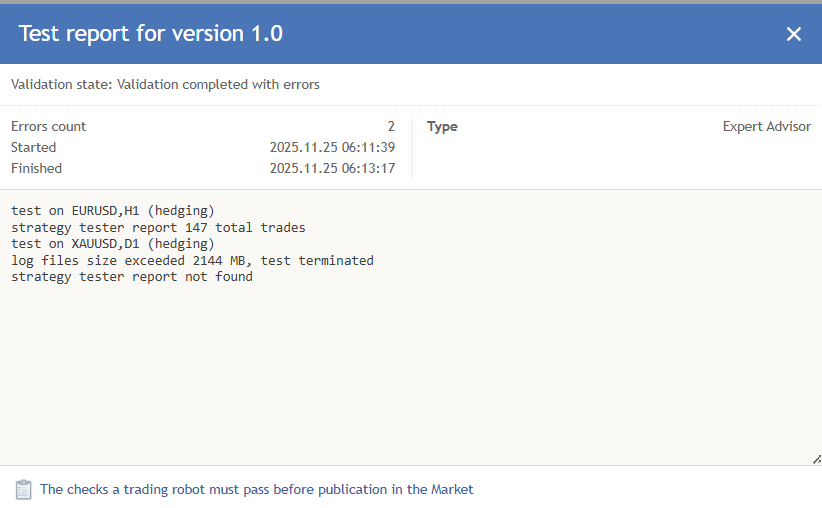Select the 'Expert Advisor' type value
This screenshot has width=822, height=508.
pos(767,127)
